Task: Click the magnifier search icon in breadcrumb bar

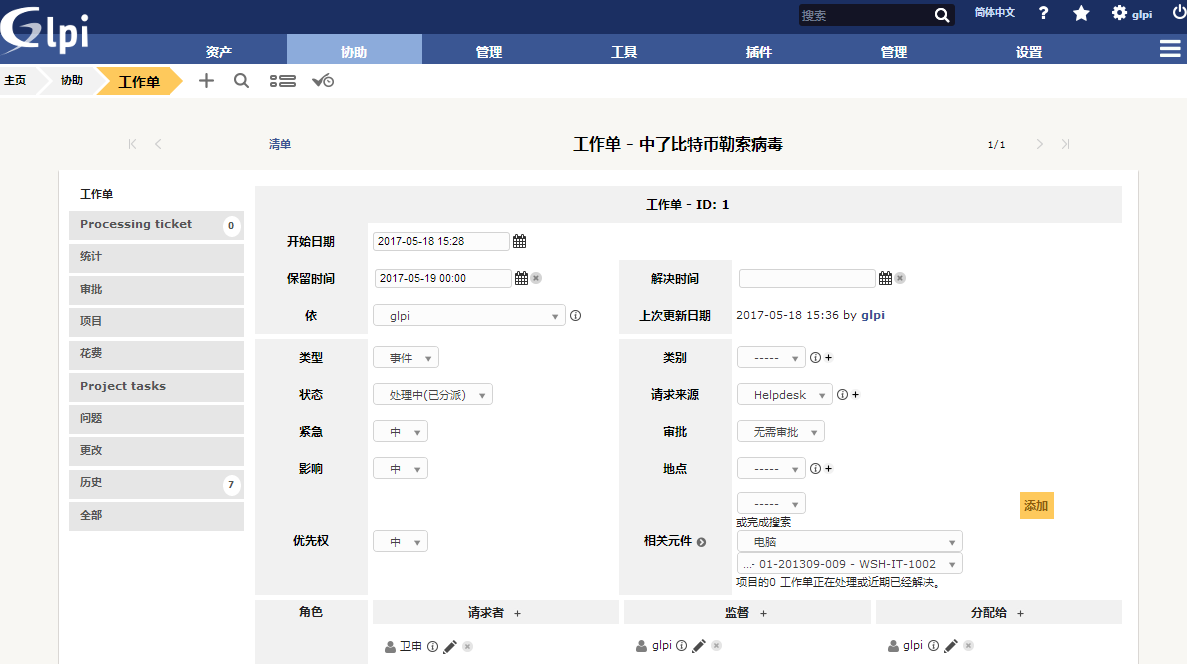Action: click(241, 81)
